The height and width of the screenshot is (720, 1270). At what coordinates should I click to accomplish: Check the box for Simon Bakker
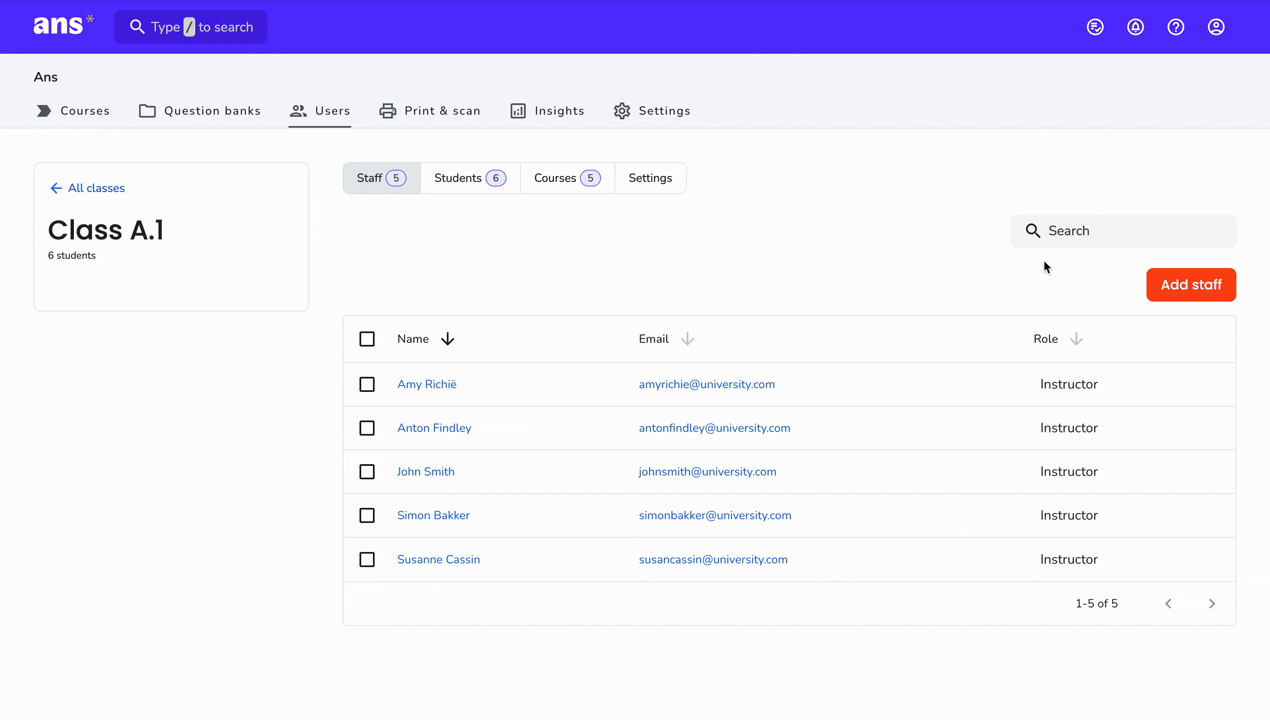tap(367, 516)
